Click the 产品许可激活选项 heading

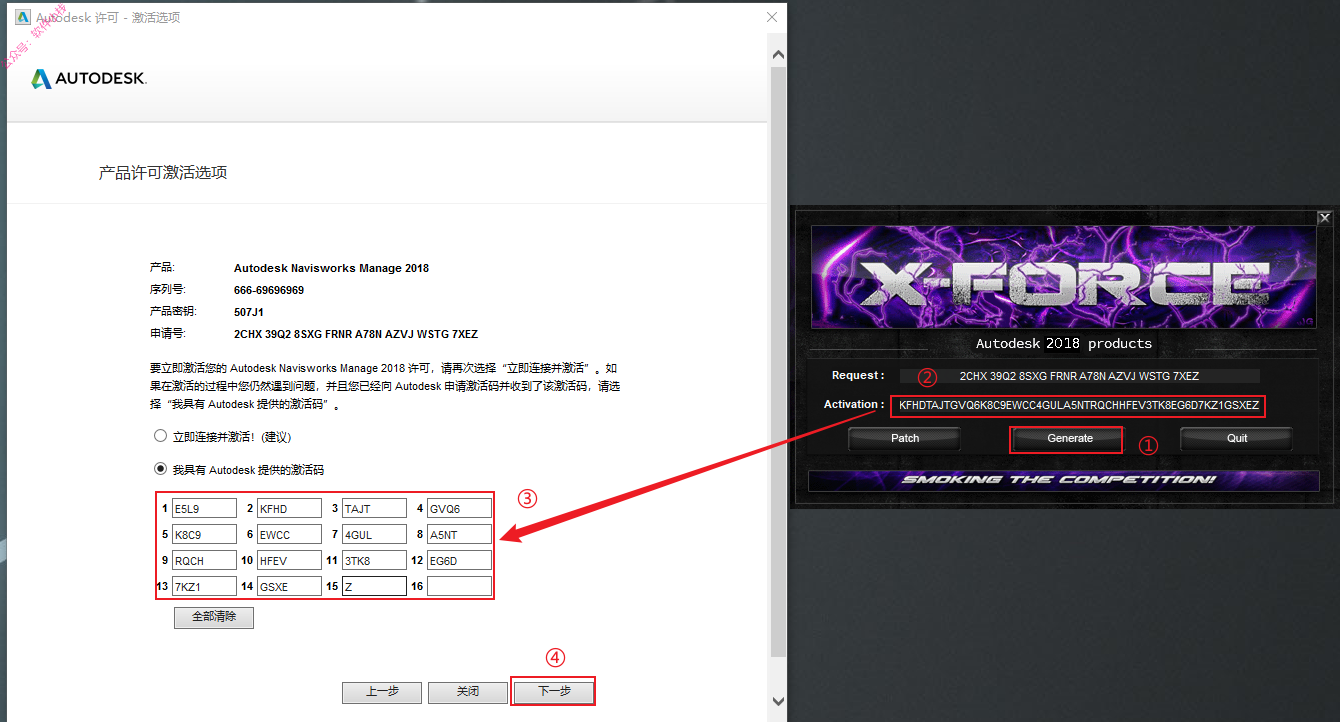coord(163,173)
